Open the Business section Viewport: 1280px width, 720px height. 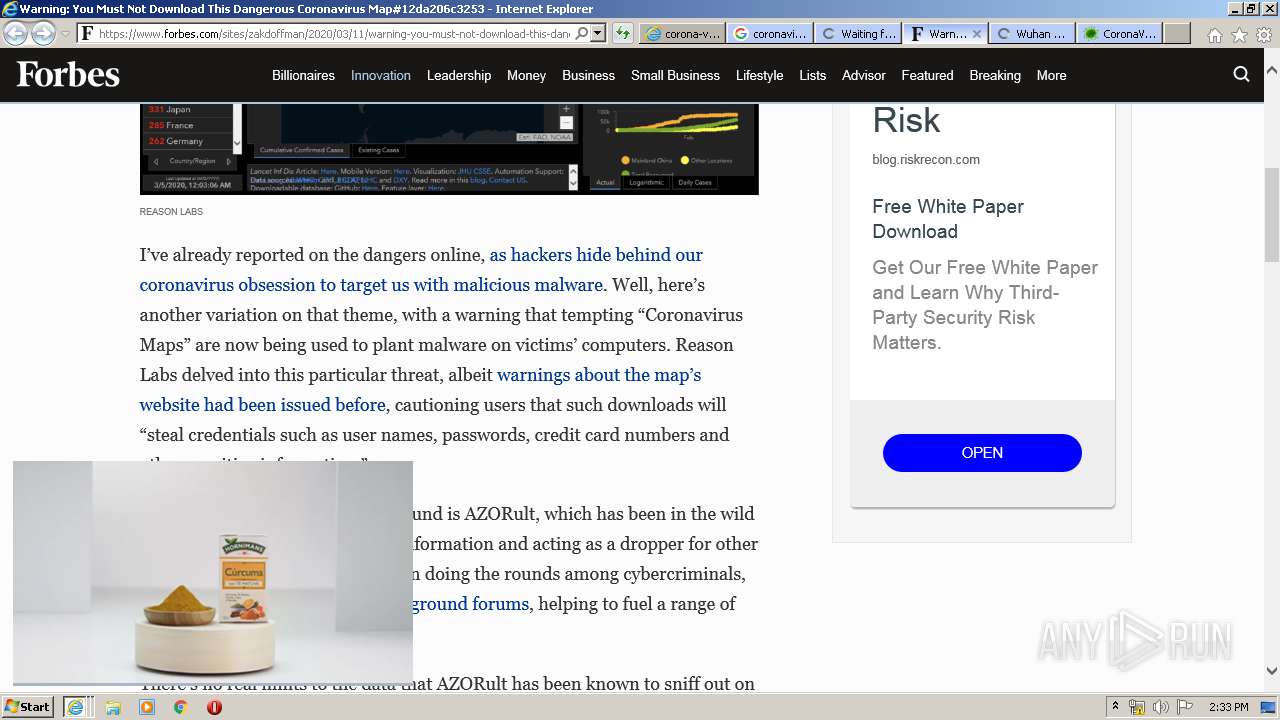coord(588,75)
